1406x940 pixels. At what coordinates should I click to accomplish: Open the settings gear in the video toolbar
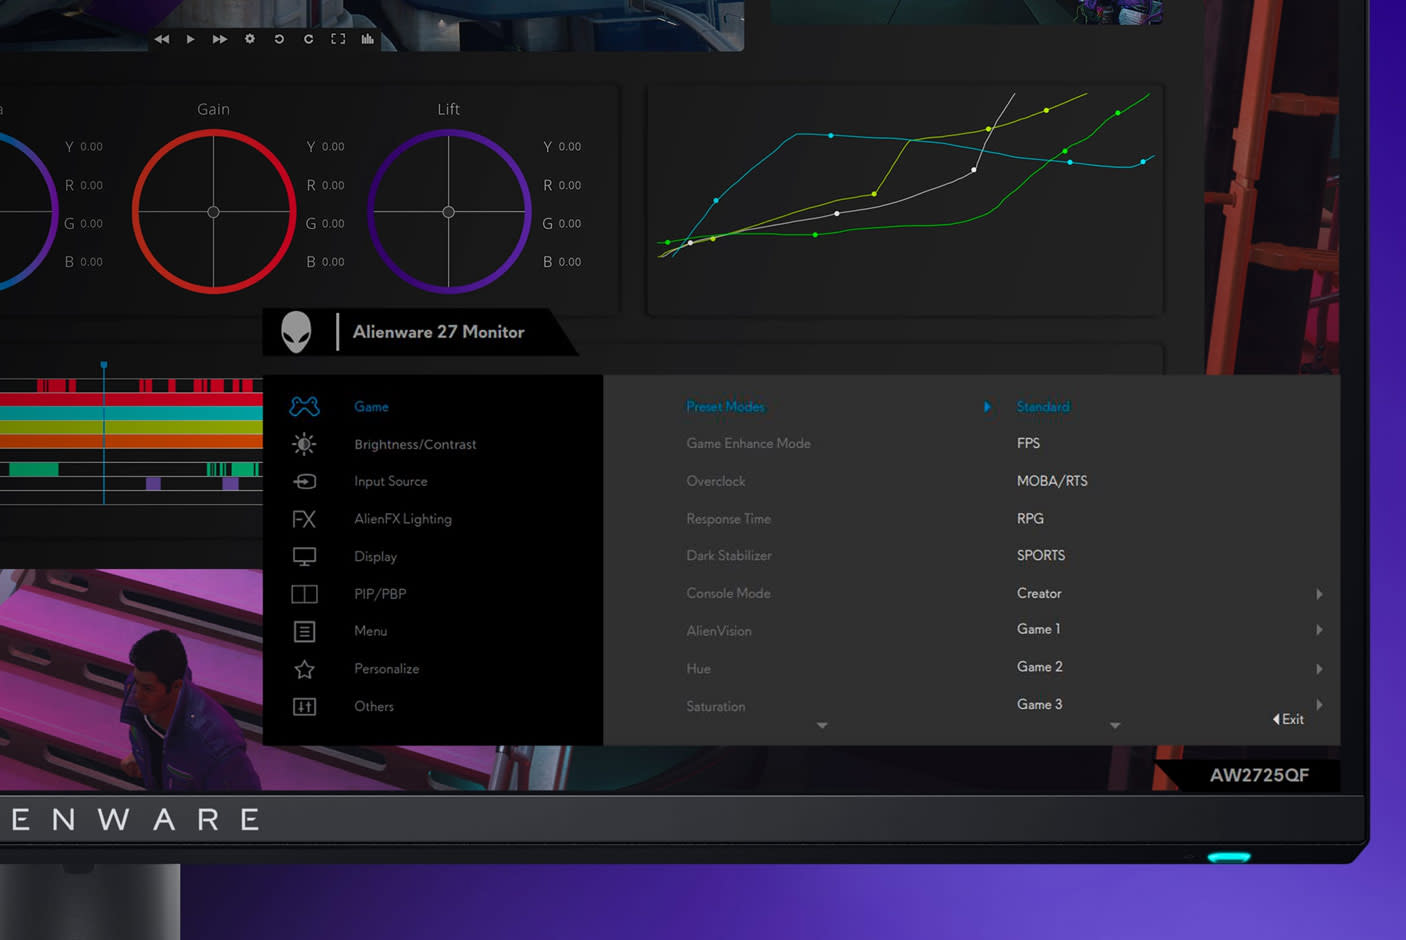250,39
